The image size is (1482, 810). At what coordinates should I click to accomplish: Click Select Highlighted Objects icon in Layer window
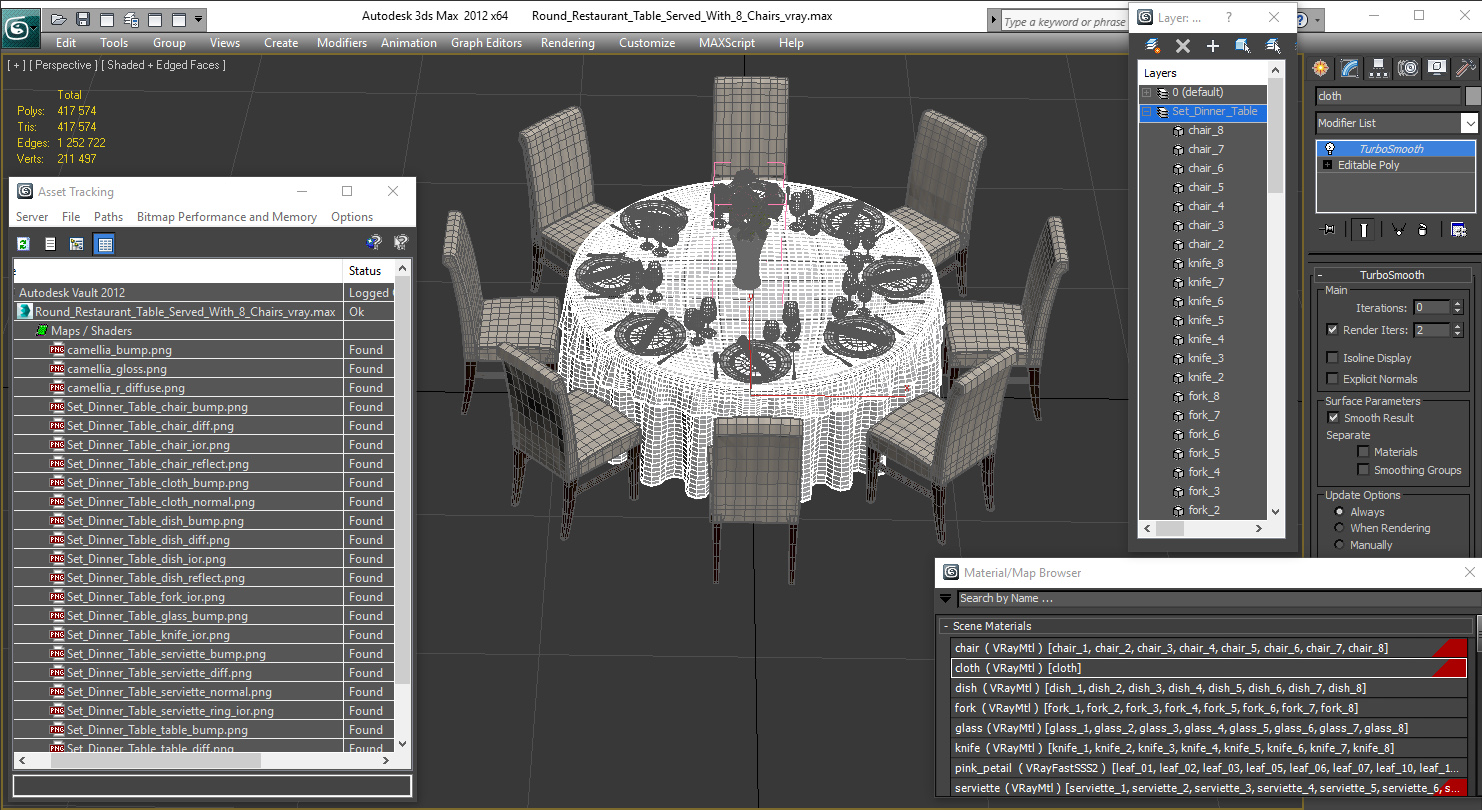point(1243,46)
